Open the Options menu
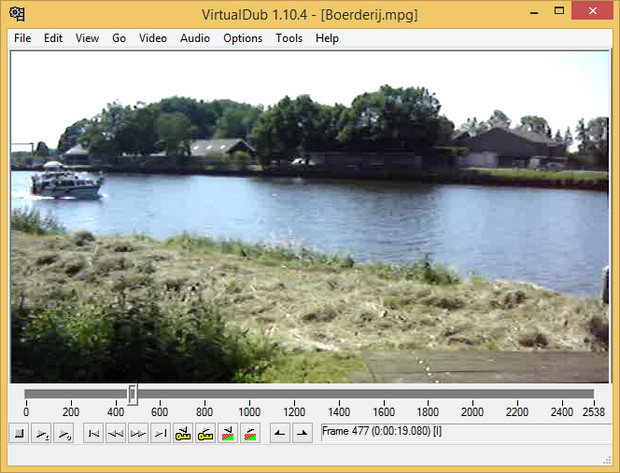 pyautogui.click(x=242, y=38)
